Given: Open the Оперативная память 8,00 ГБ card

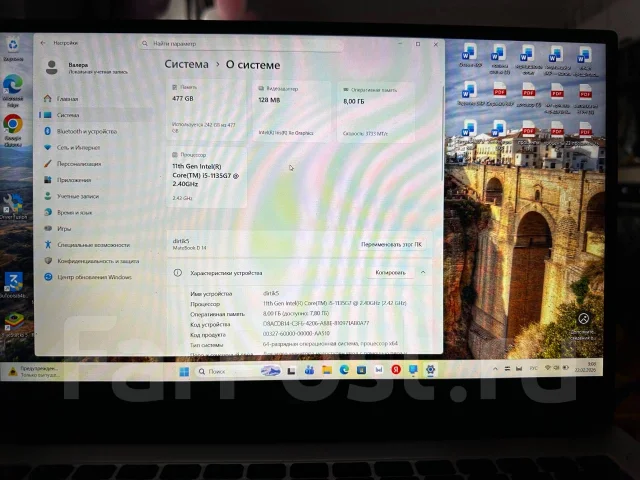Looking at the screenshot, I should [x=376, y=113].
